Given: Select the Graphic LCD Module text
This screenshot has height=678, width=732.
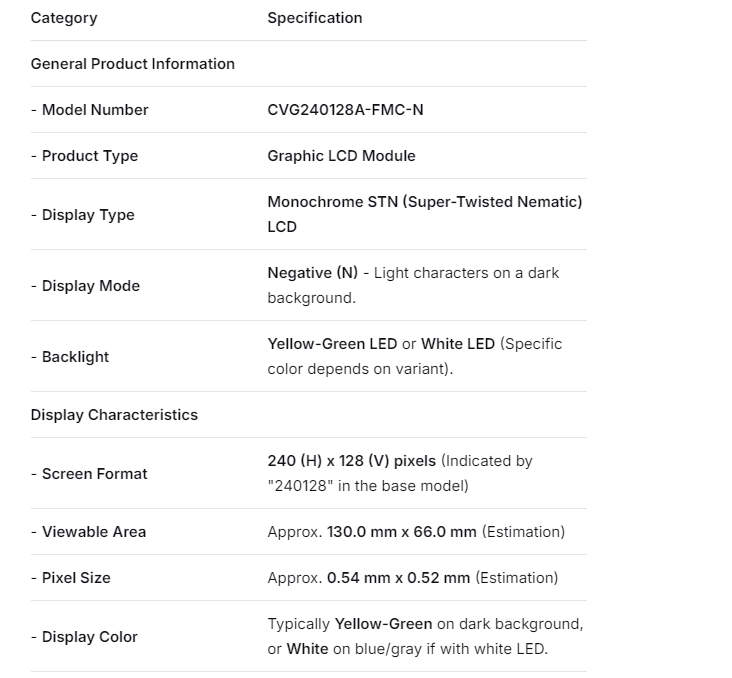Looking at the screenshot, I should 341,156.
